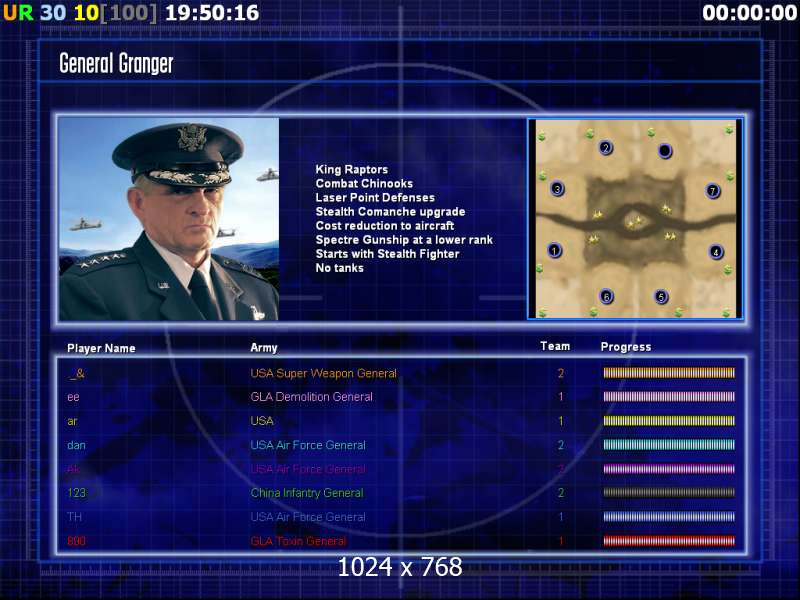Image resolution: width=800 pixels, height=600 pixels.
Task: Click the dollar supply icon in the minimap's bottom-left corner
Action: tap(542, 312)
